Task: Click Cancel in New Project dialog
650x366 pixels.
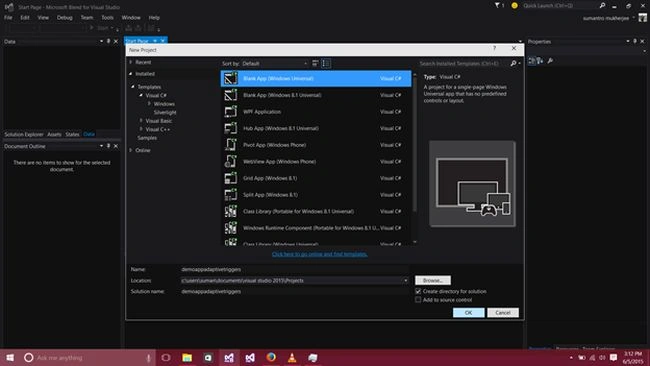Action: (x=503, y=313)
